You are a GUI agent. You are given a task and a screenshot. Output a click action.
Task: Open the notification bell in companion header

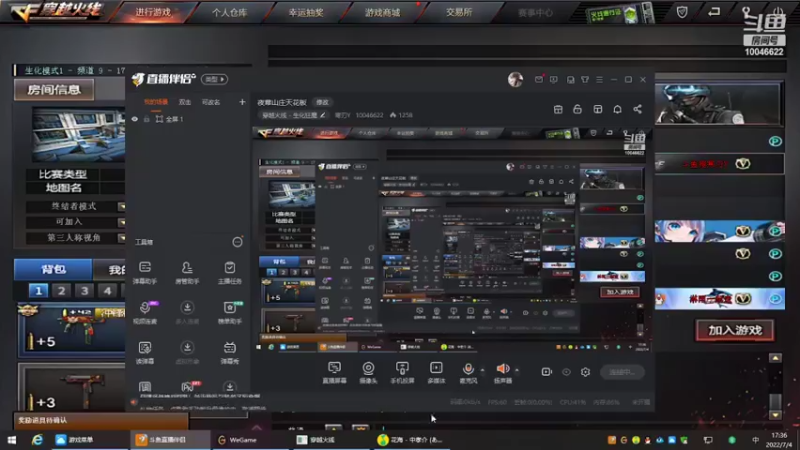point(617,109)
